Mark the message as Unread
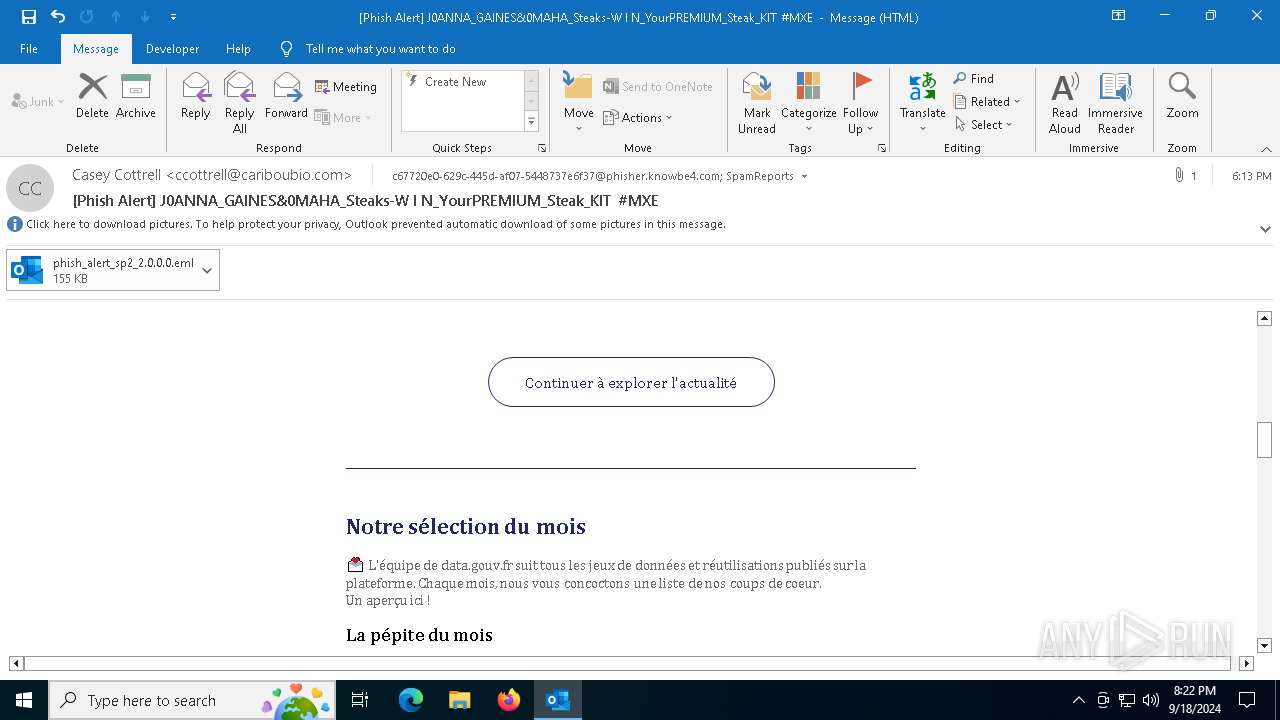 757,103
